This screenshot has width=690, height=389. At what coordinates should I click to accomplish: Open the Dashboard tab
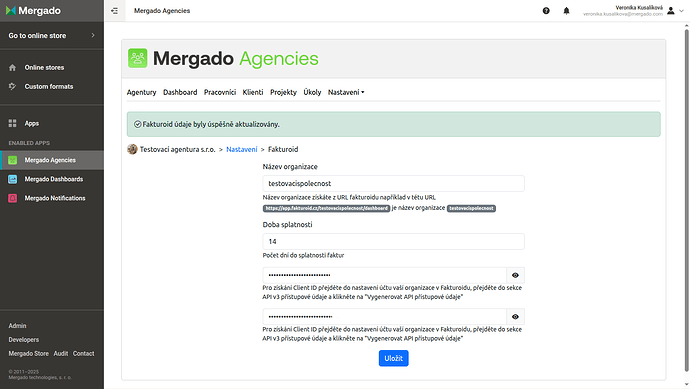pos(180,92)
